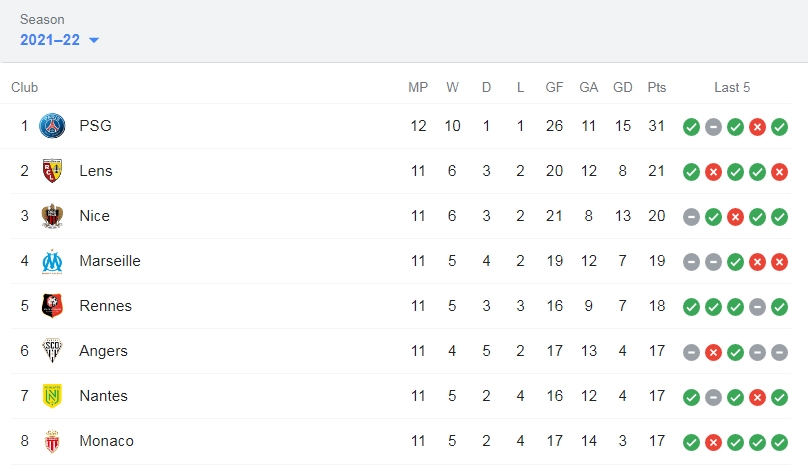
Task: Open the 2021–22 season dropdown
Action: coord(59,40)
